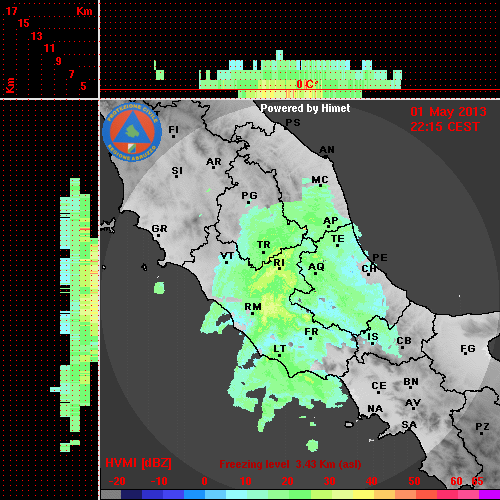
Task: Select the FR city label
Action: [x=311, y=332]
